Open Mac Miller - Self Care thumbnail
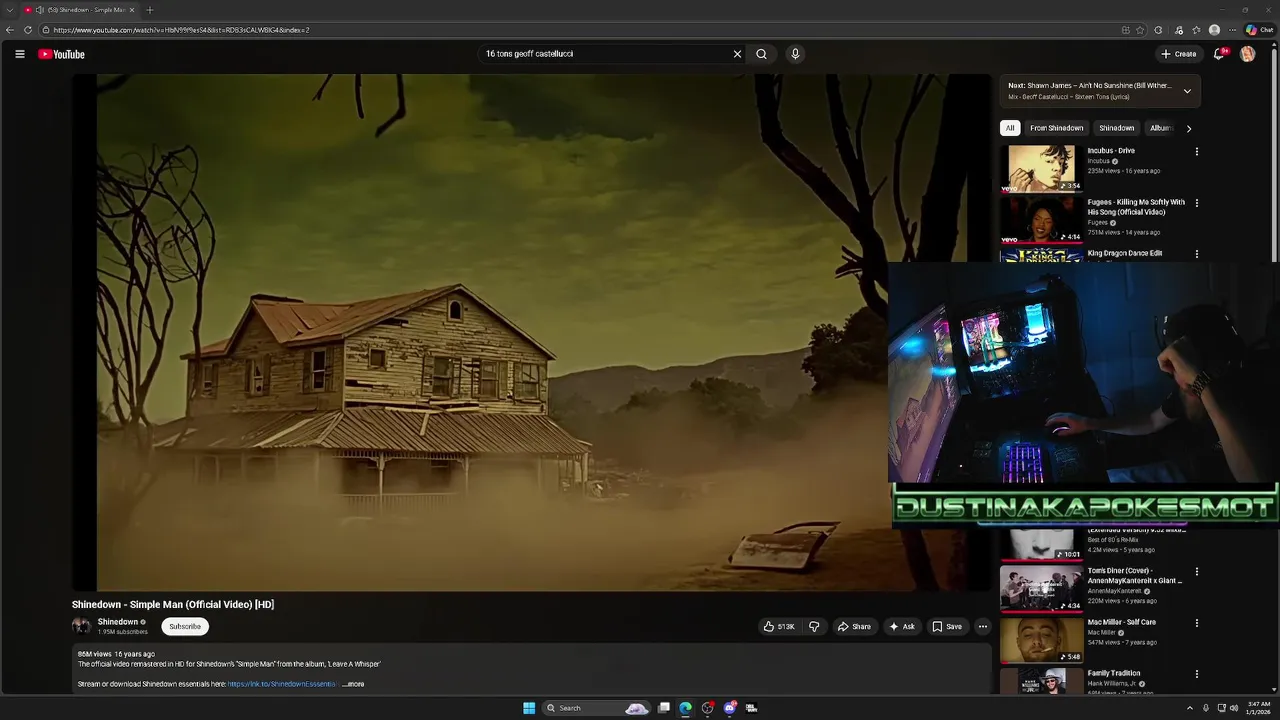Screen dimensions: 1280x720 pos(1041,640)
